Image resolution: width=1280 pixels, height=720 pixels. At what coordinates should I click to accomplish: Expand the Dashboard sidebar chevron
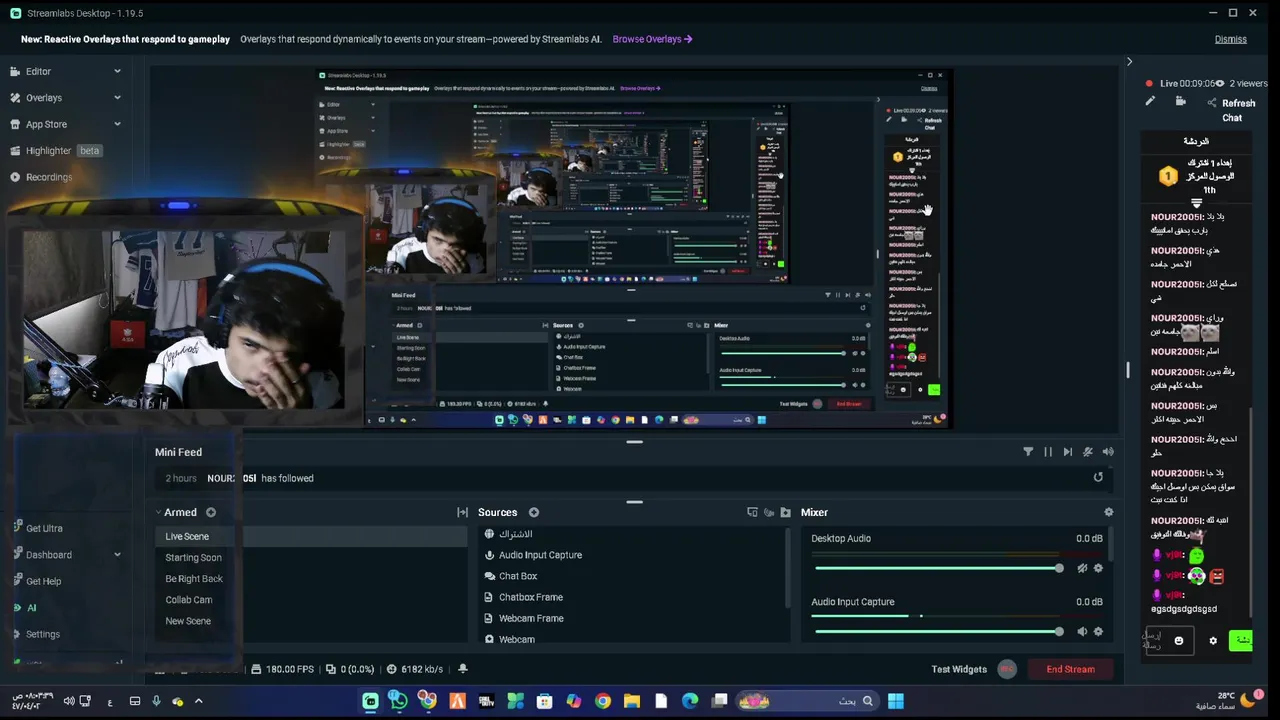pyautogui.click(x=117, y=555)
